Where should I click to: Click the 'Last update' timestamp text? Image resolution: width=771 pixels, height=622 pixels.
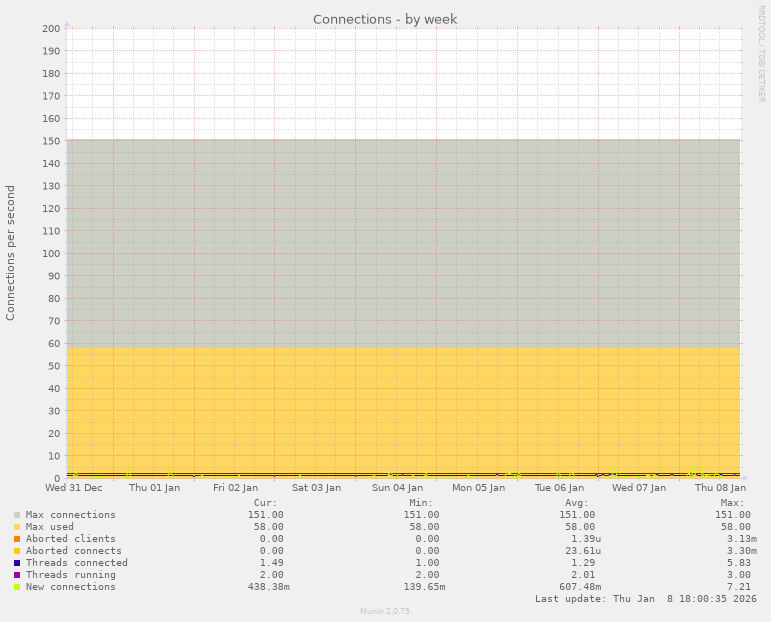click(x=646, y=599)
